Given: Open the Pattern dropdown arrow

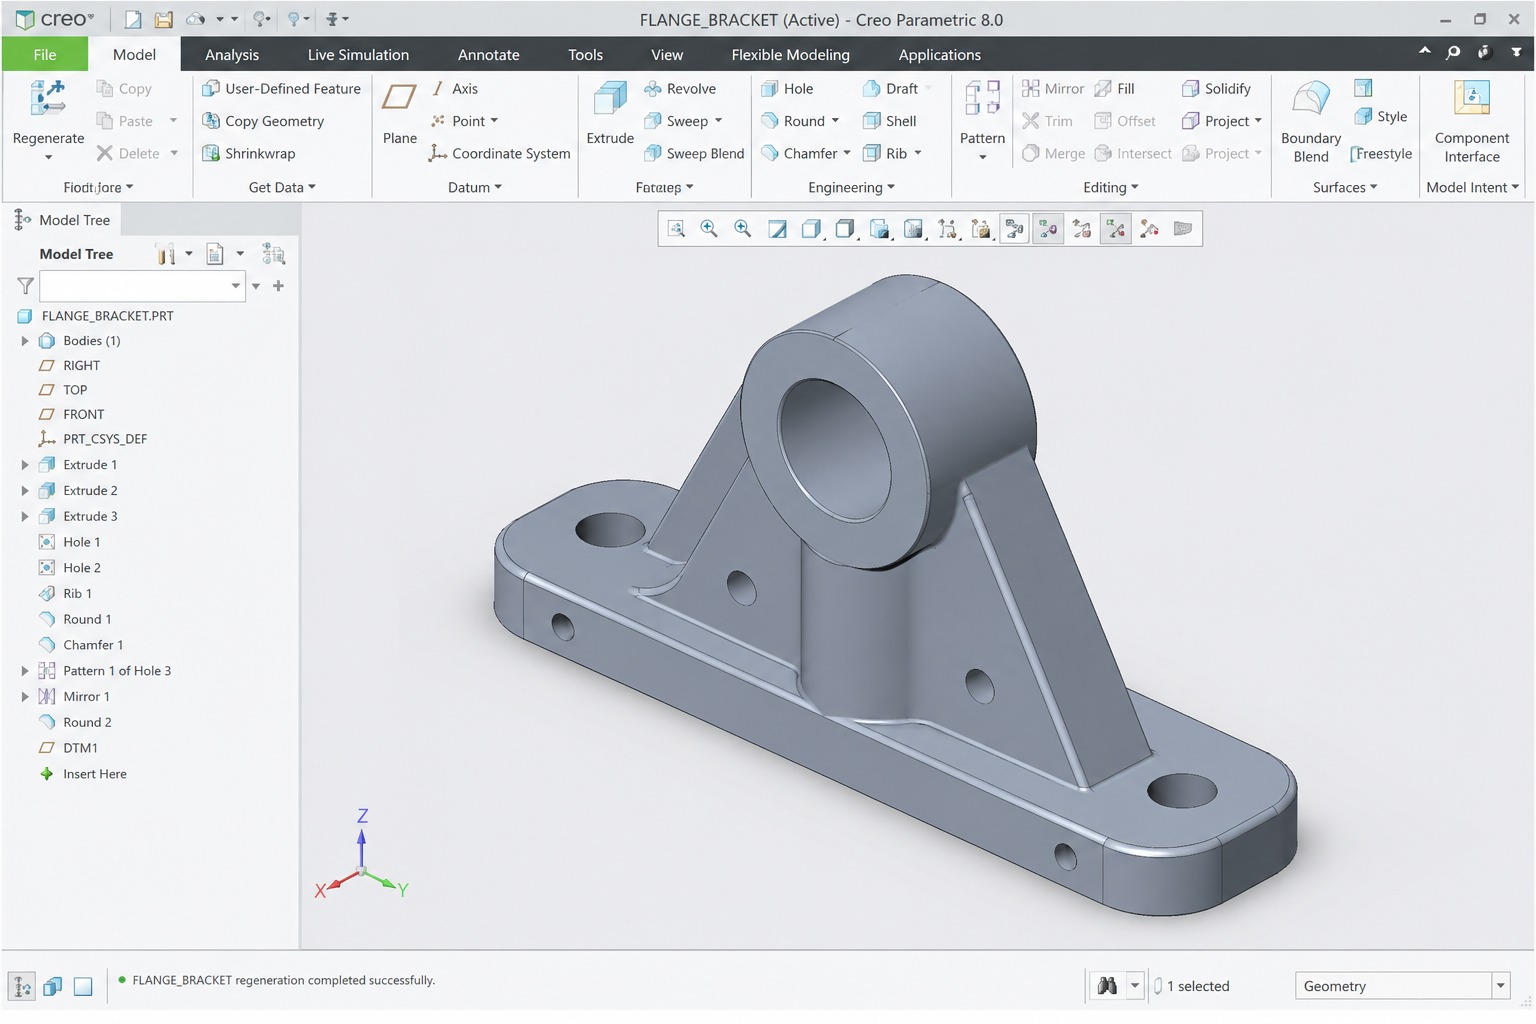Looking at the screenshot, I should pyautogui.click(x=982, y=158).
